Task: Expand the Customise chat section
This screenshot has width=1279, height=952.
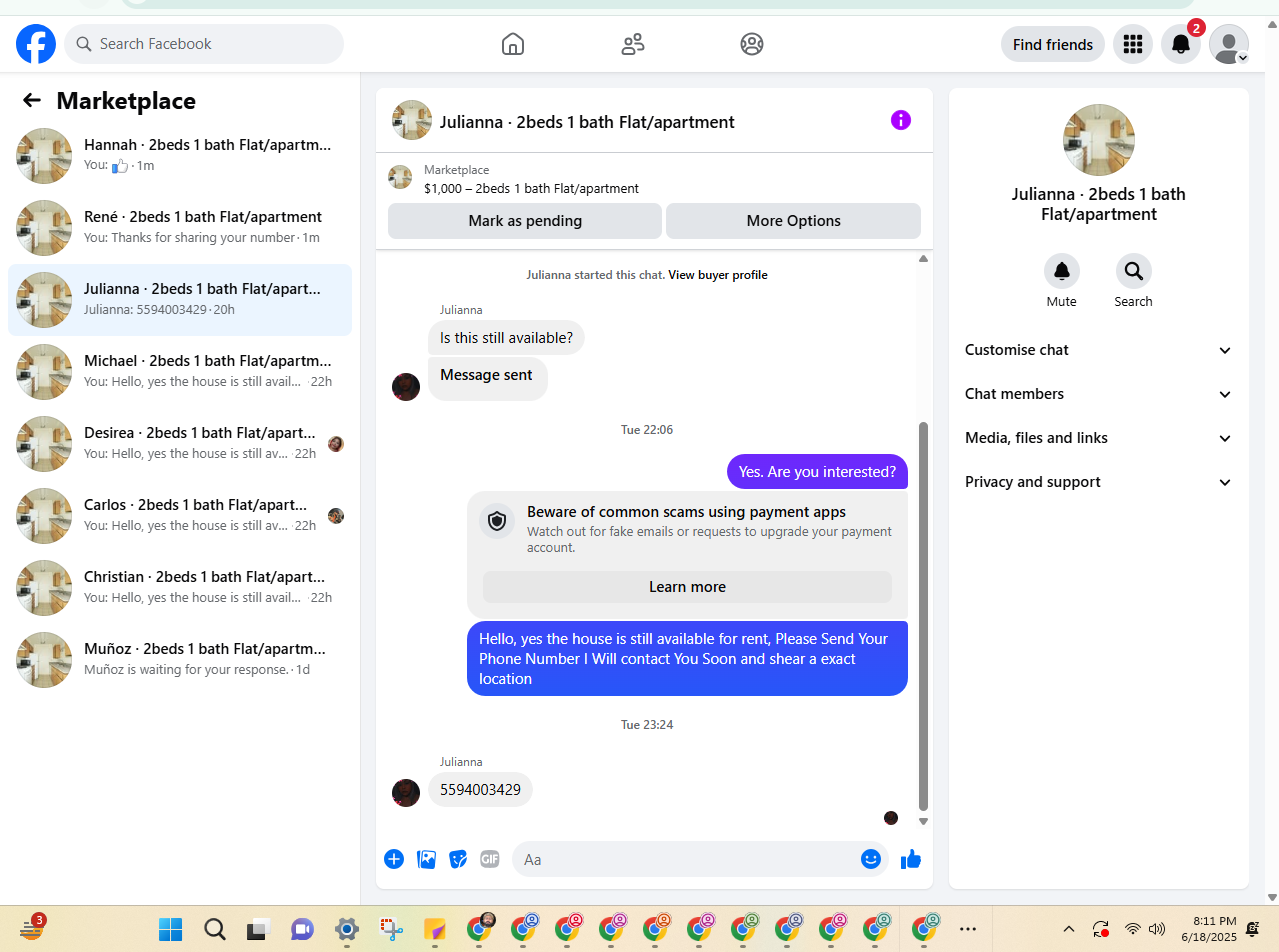Action: coord(1098,350)
